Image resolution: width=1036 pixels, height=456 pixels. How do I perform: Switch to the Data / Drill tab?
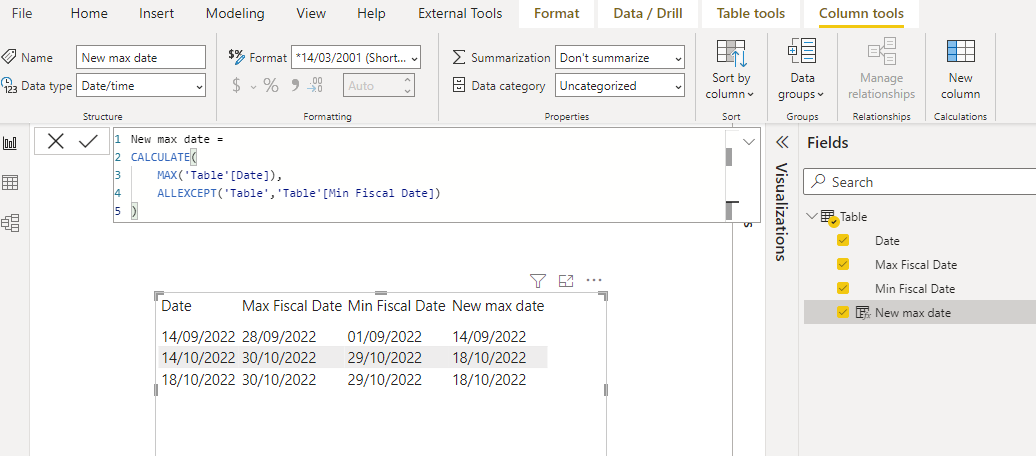[x=648, y=13]
